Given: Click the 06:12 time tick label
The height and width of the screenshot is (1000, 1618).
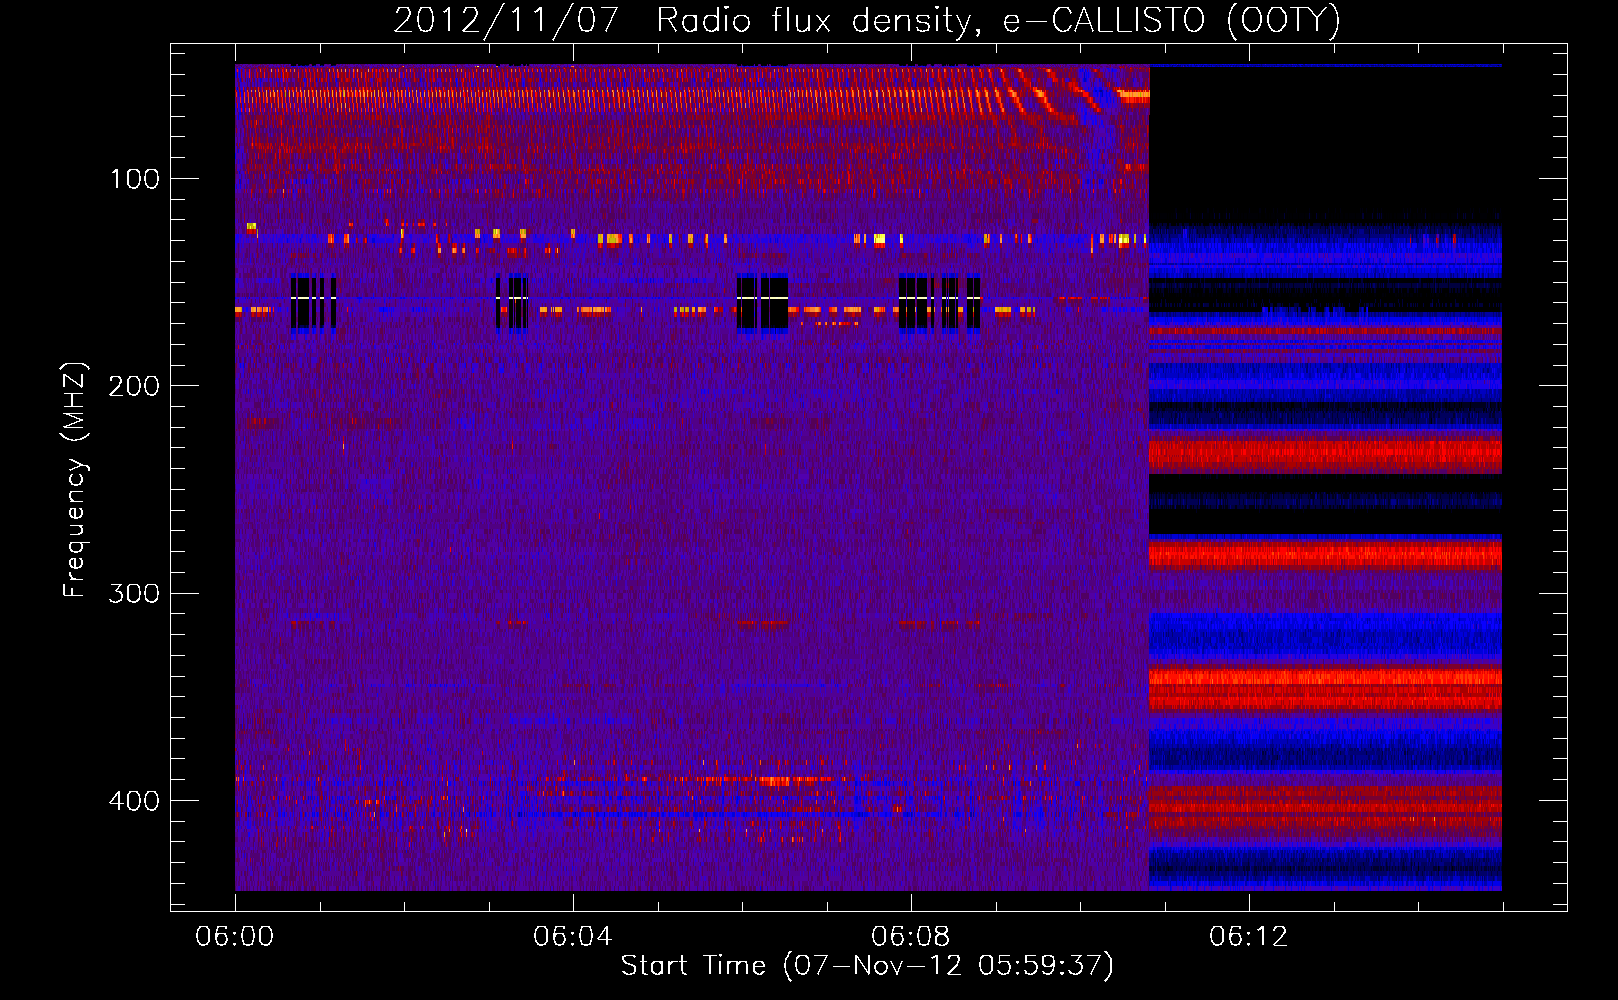Looking at the screenshot, I should point(1249,937).
